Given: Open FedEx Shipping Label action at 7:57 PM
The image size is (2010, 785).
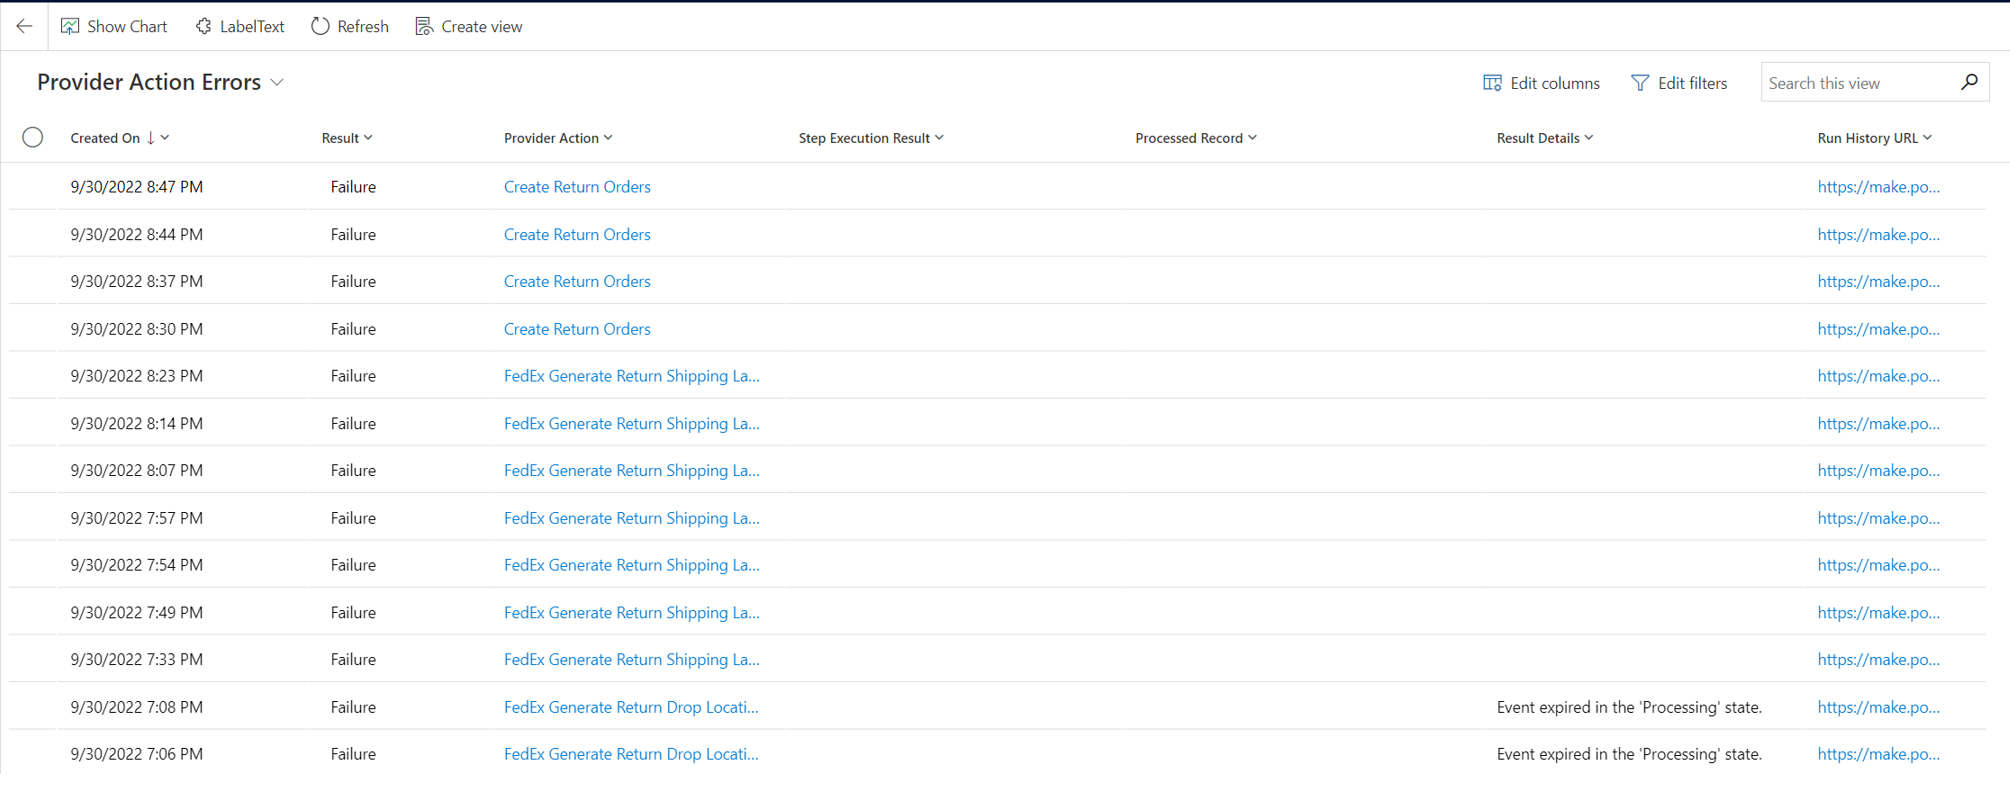Looking at the screenshot, I should (632, 518).
